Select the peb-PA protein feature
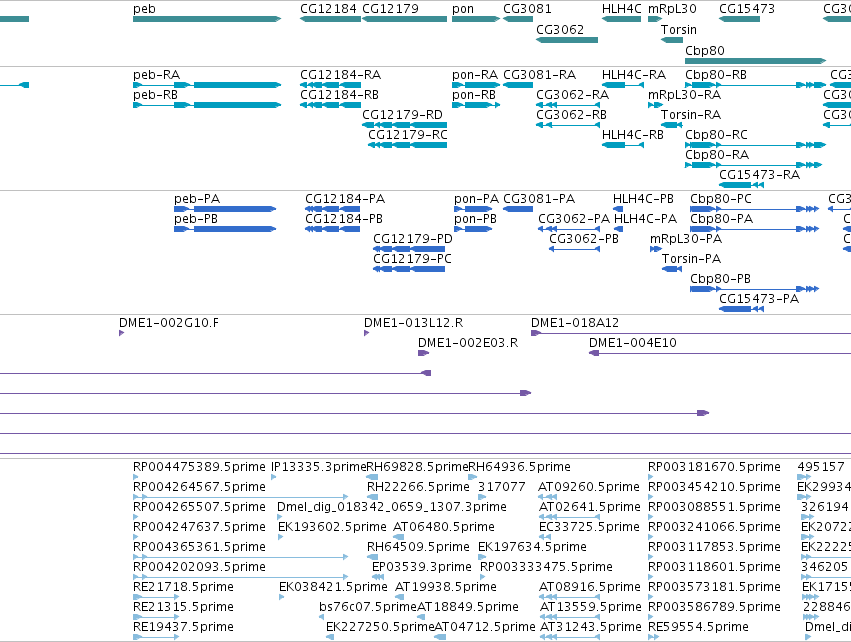The height and width of the screenshot is (642, 851). click(225, 209)
